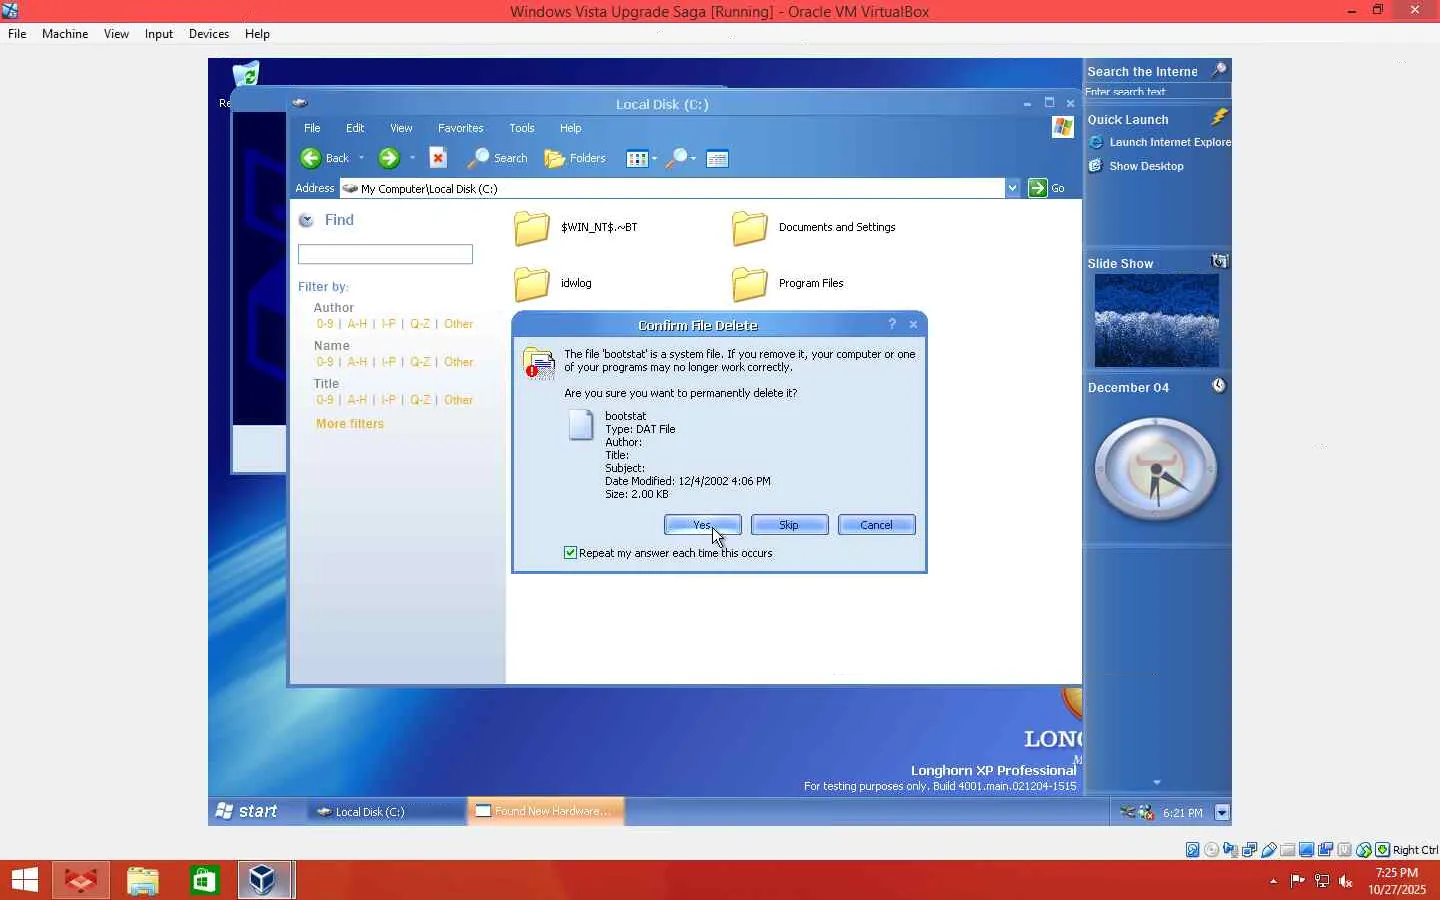The image size is (1440, 900).
Task: Click the Back arrow icon in Explorer toolbar
Action: tap(311, 158)
